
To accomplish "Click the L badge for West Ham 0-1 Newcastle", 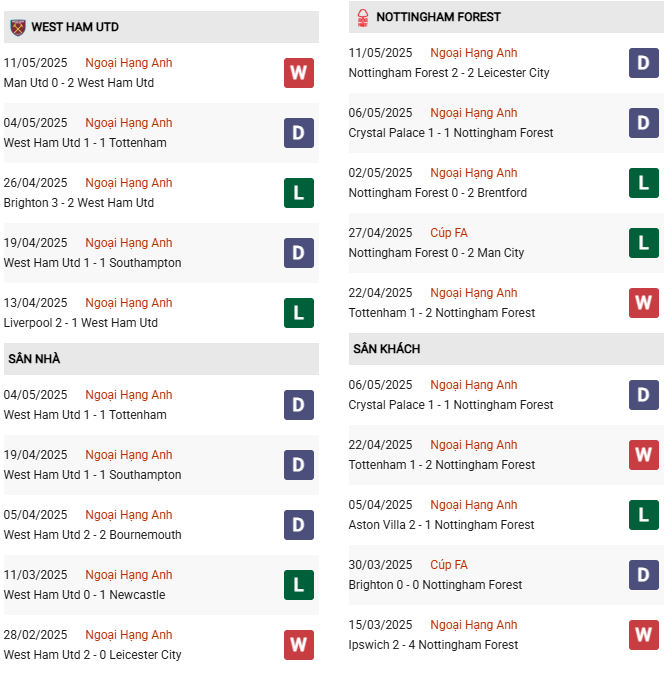I will pyautogui.click(x=299, y=585).
